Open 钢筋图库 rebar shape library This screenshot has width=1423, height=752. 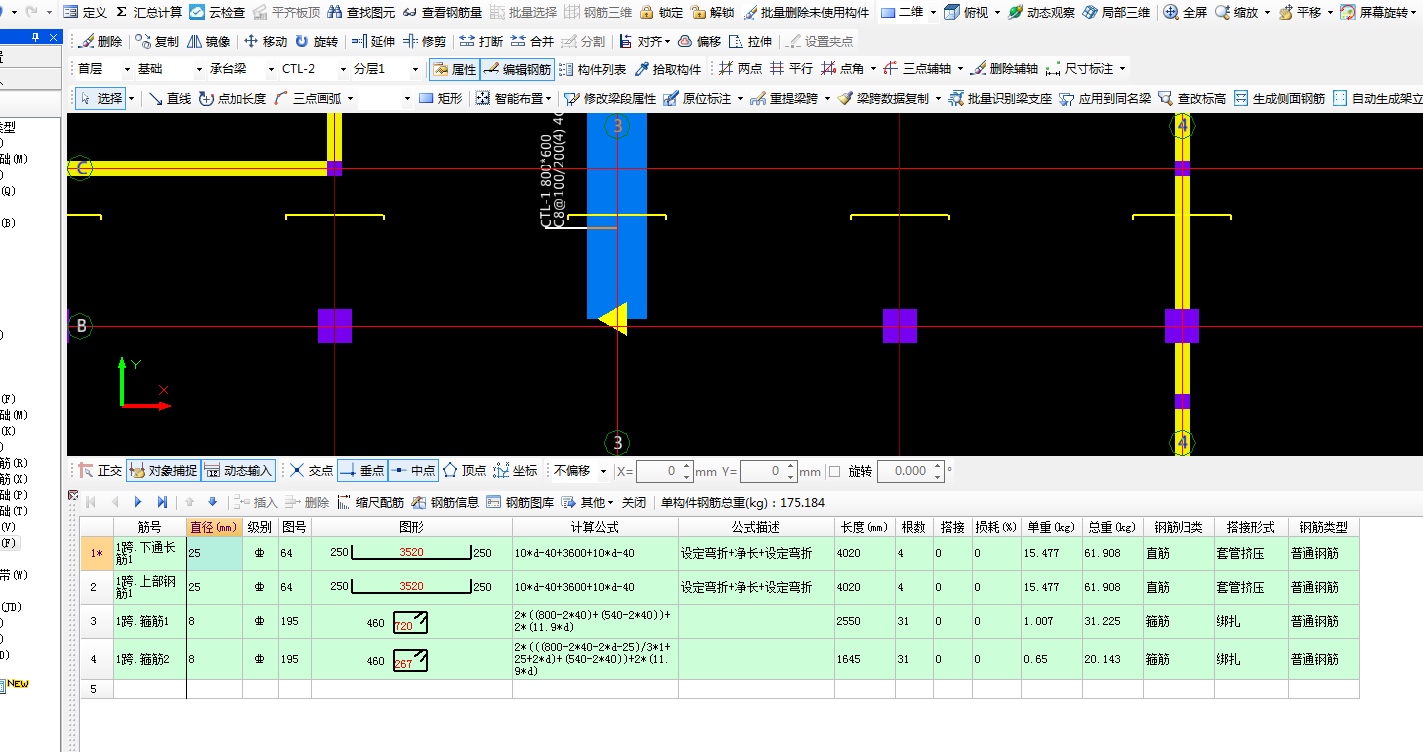[x=520, y=502]
